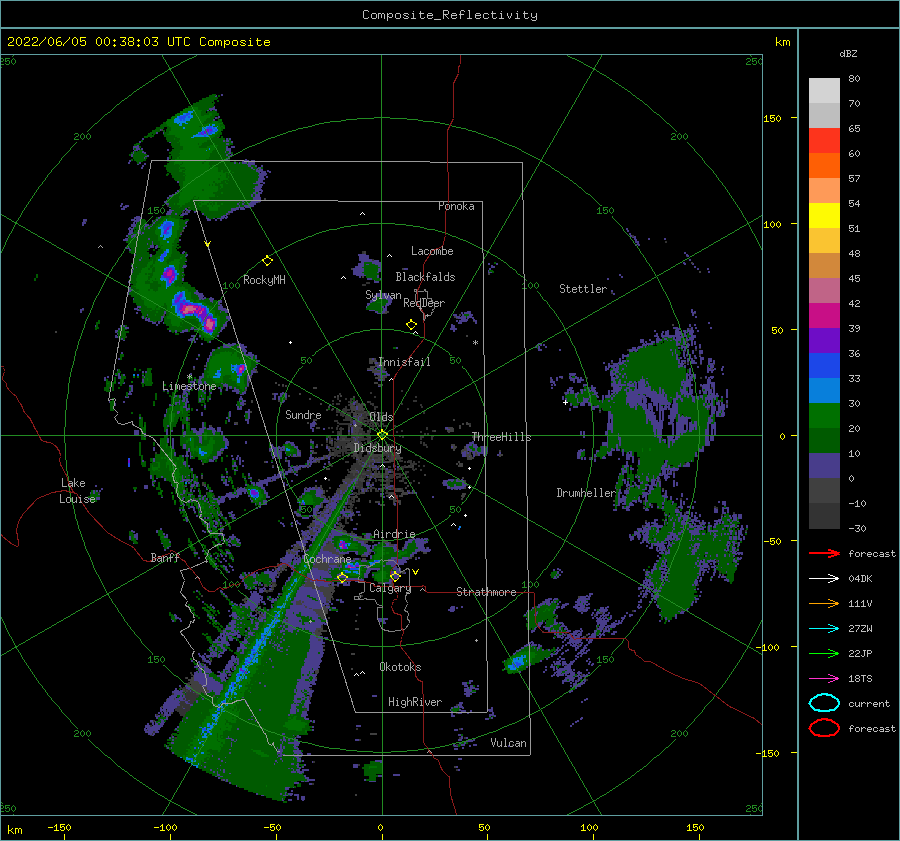Image resolution: width=900 pixels, height=841 pixels.
Task: Click the Innisfail label
Action: pyautogui.click(x=404, y=362)
